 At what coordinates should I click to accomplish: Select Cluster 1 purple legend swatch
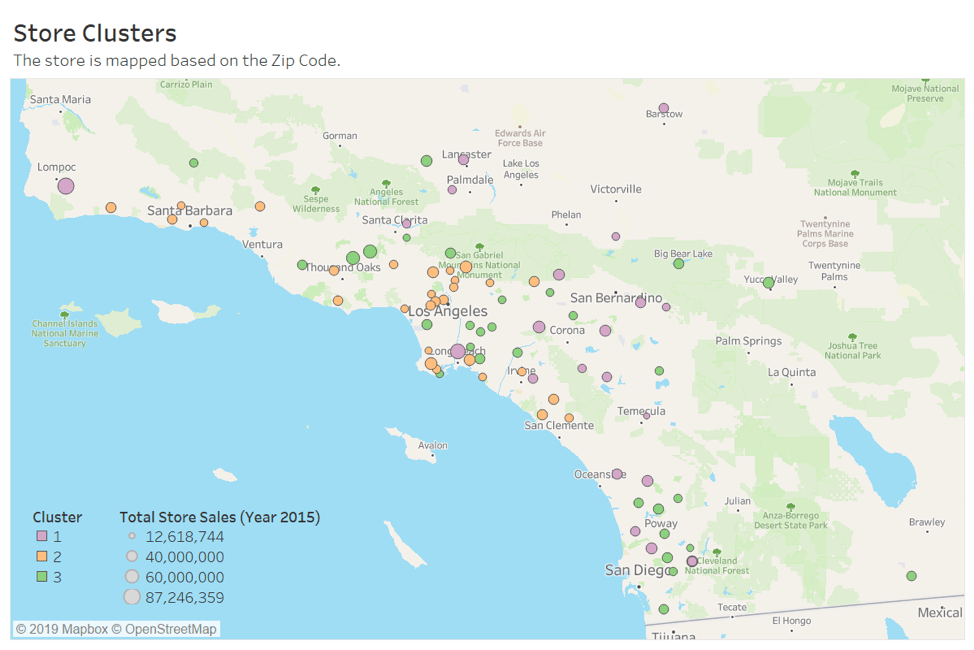(43, 537)
